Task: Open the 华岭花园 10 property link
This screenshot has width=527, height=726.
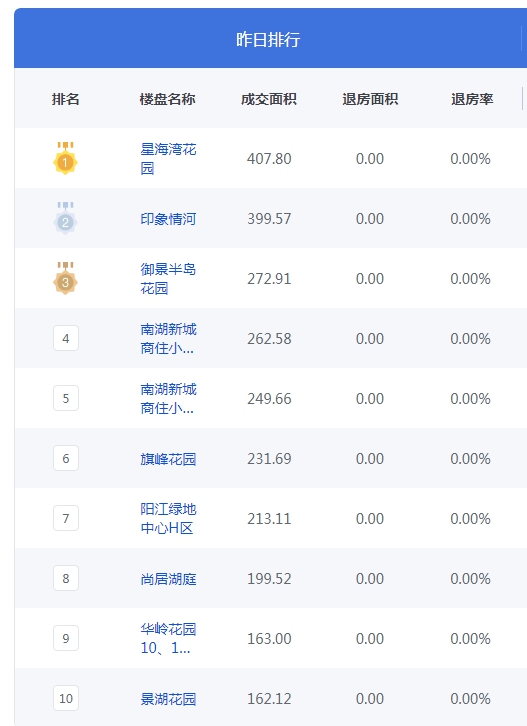Action: [168, 638]
